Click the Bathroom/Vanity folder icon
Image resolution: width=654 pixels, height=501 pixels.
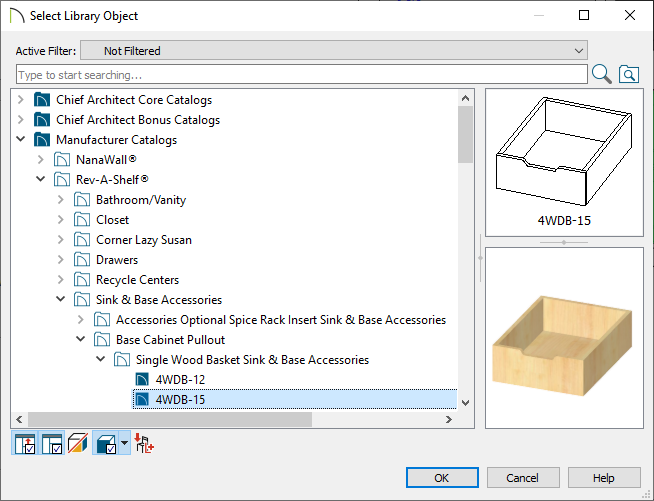82,200
